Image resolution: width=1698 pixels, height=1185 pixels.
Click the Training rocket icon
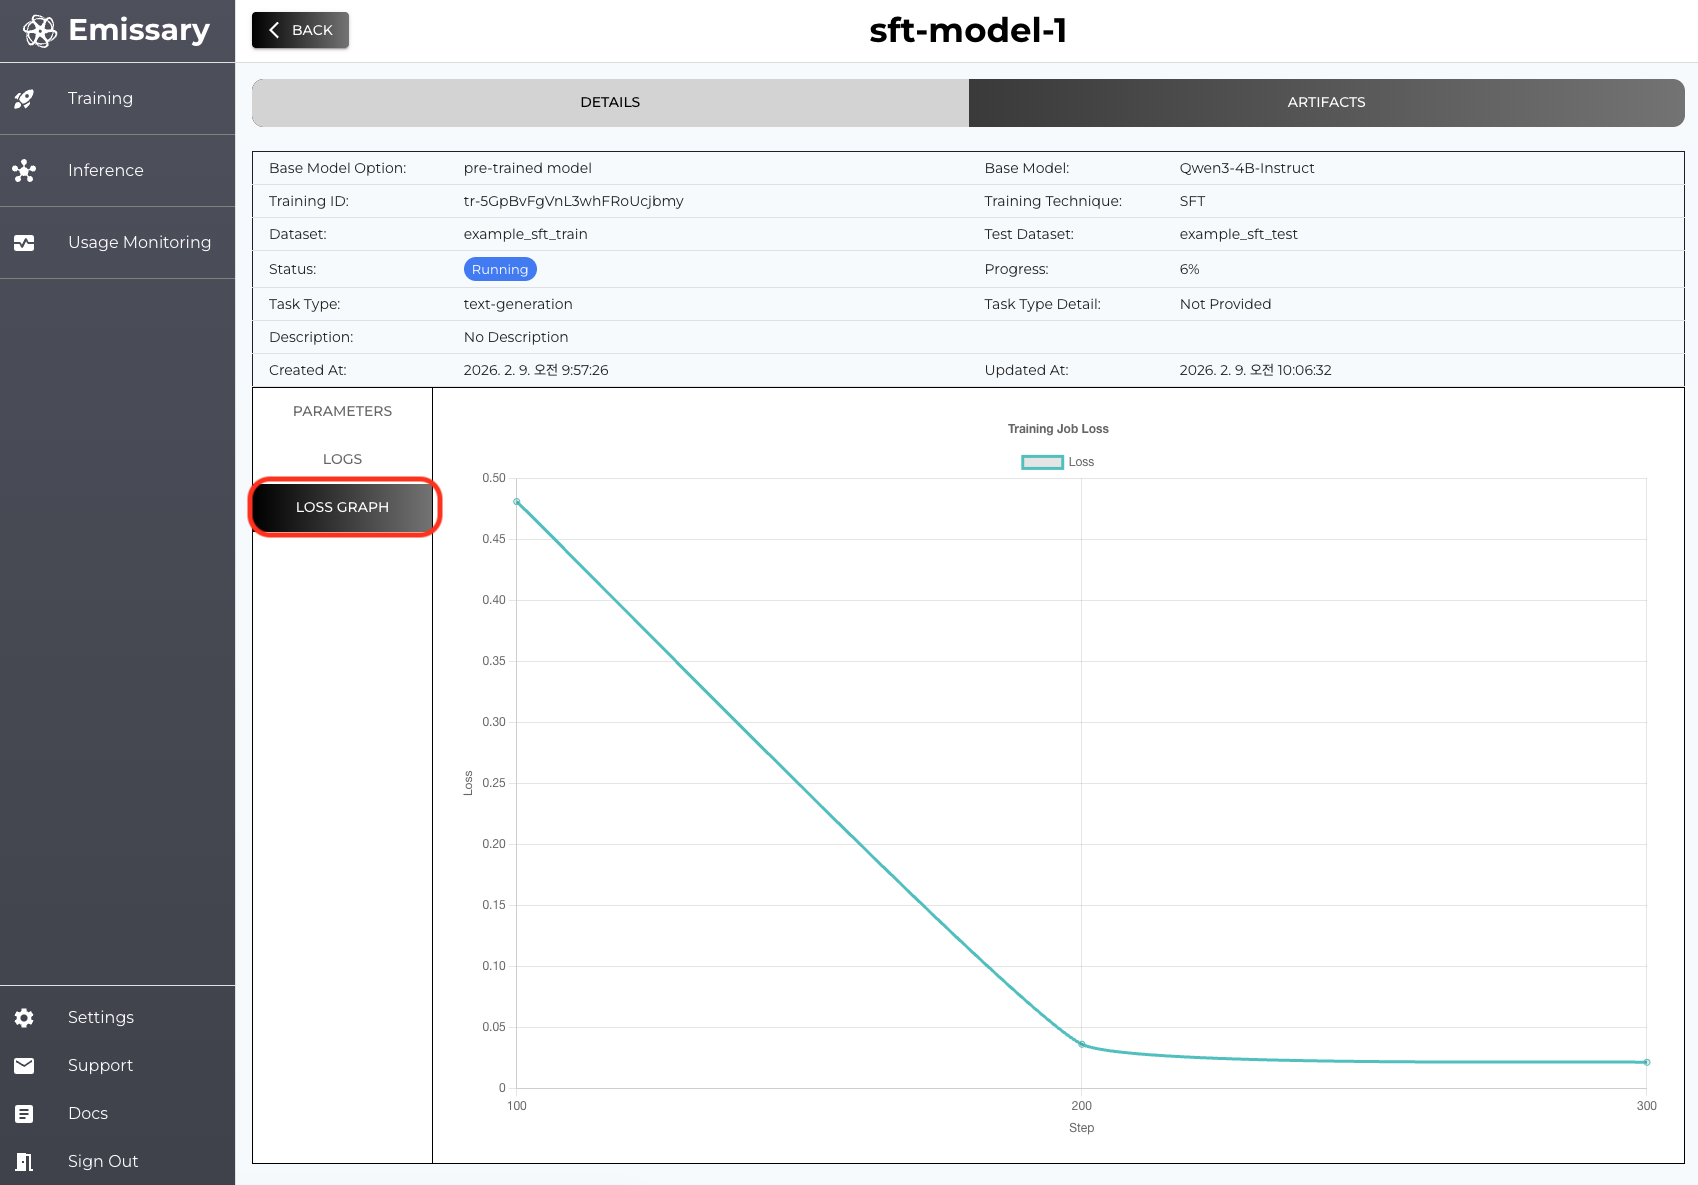[24, 99]
